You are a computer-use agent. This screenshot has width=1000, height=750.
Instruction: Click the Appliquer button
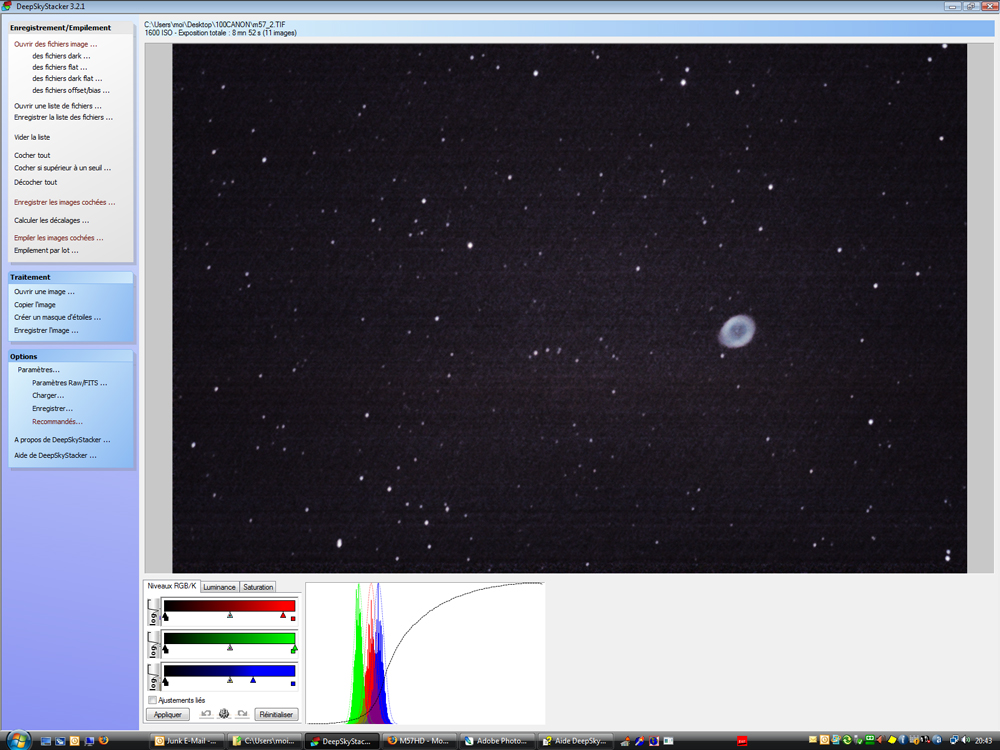coord(168,714)
